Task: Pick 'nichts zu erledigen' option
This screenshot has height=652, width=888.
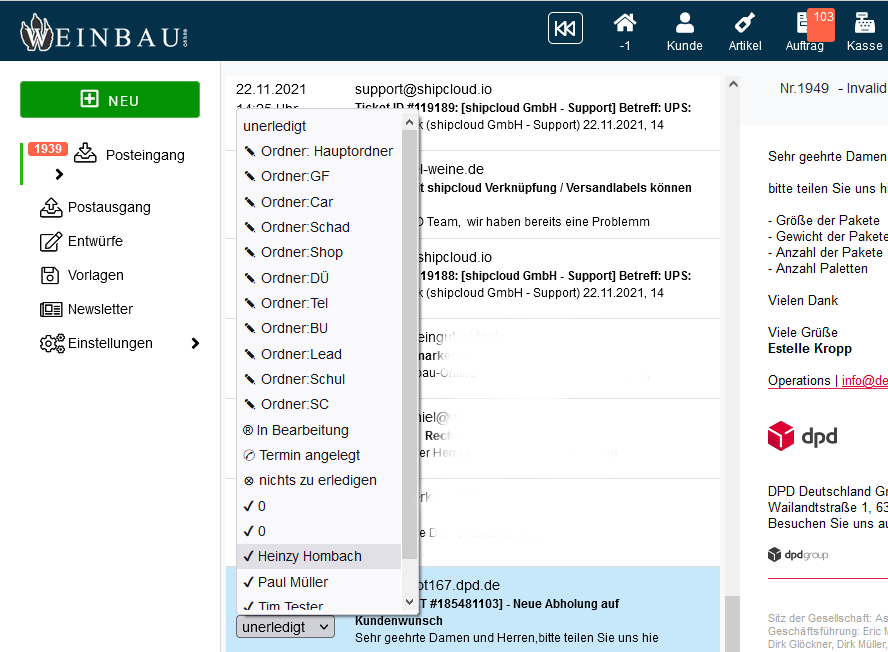Action: (317, 480)
